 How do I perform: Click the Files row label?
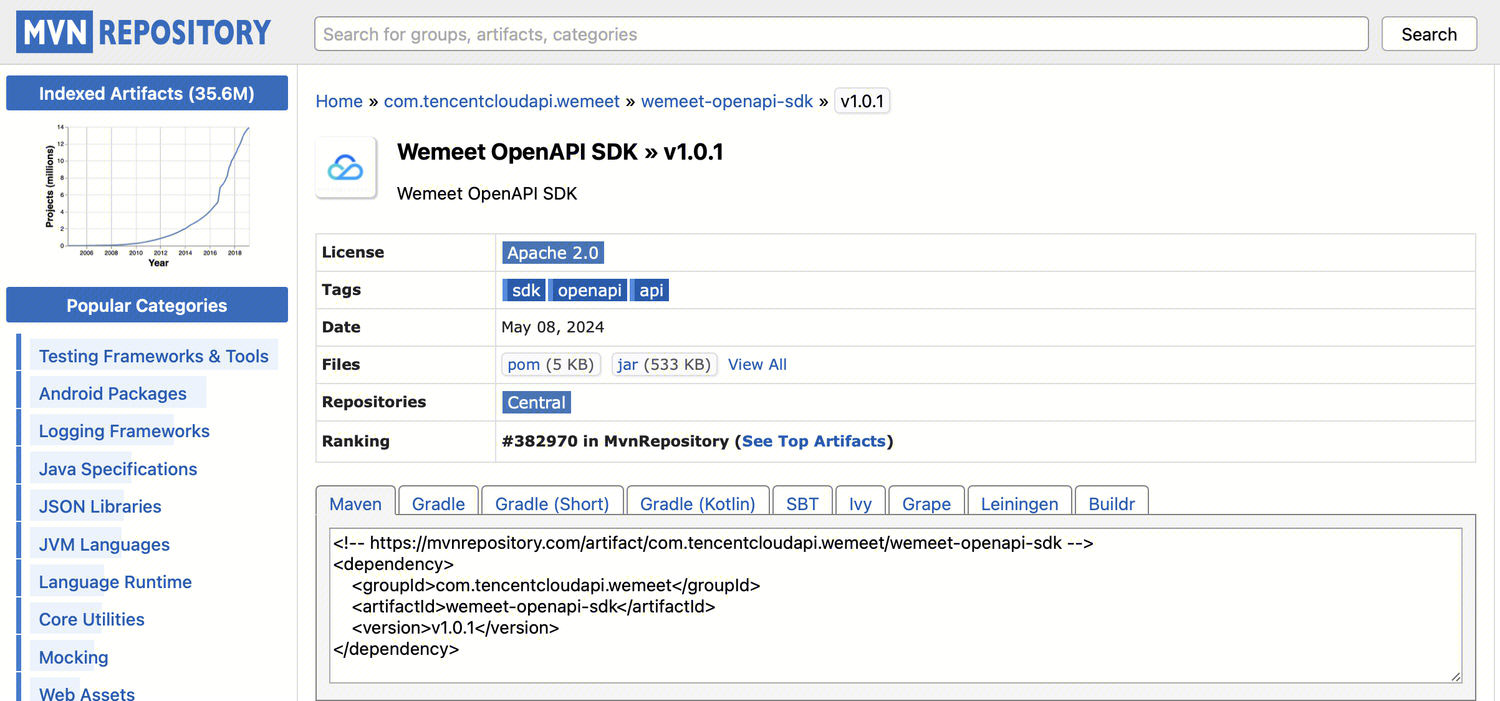point(341,364)
